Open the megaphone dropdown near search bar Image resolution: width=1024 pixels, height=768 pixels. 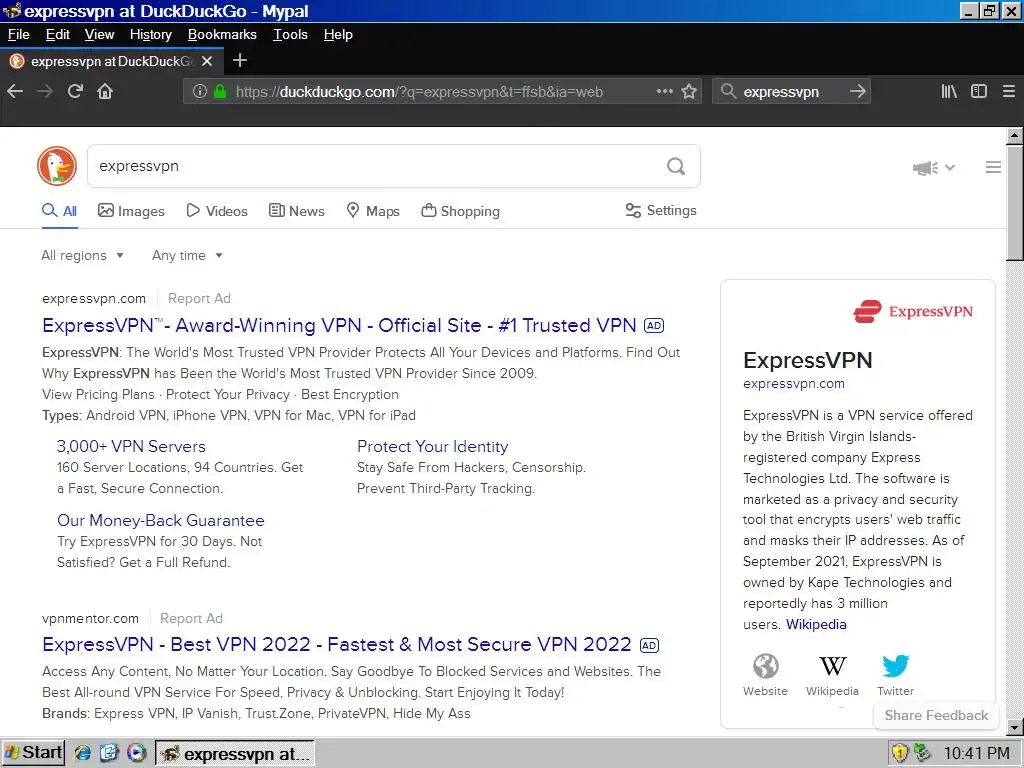click(934, 168)
